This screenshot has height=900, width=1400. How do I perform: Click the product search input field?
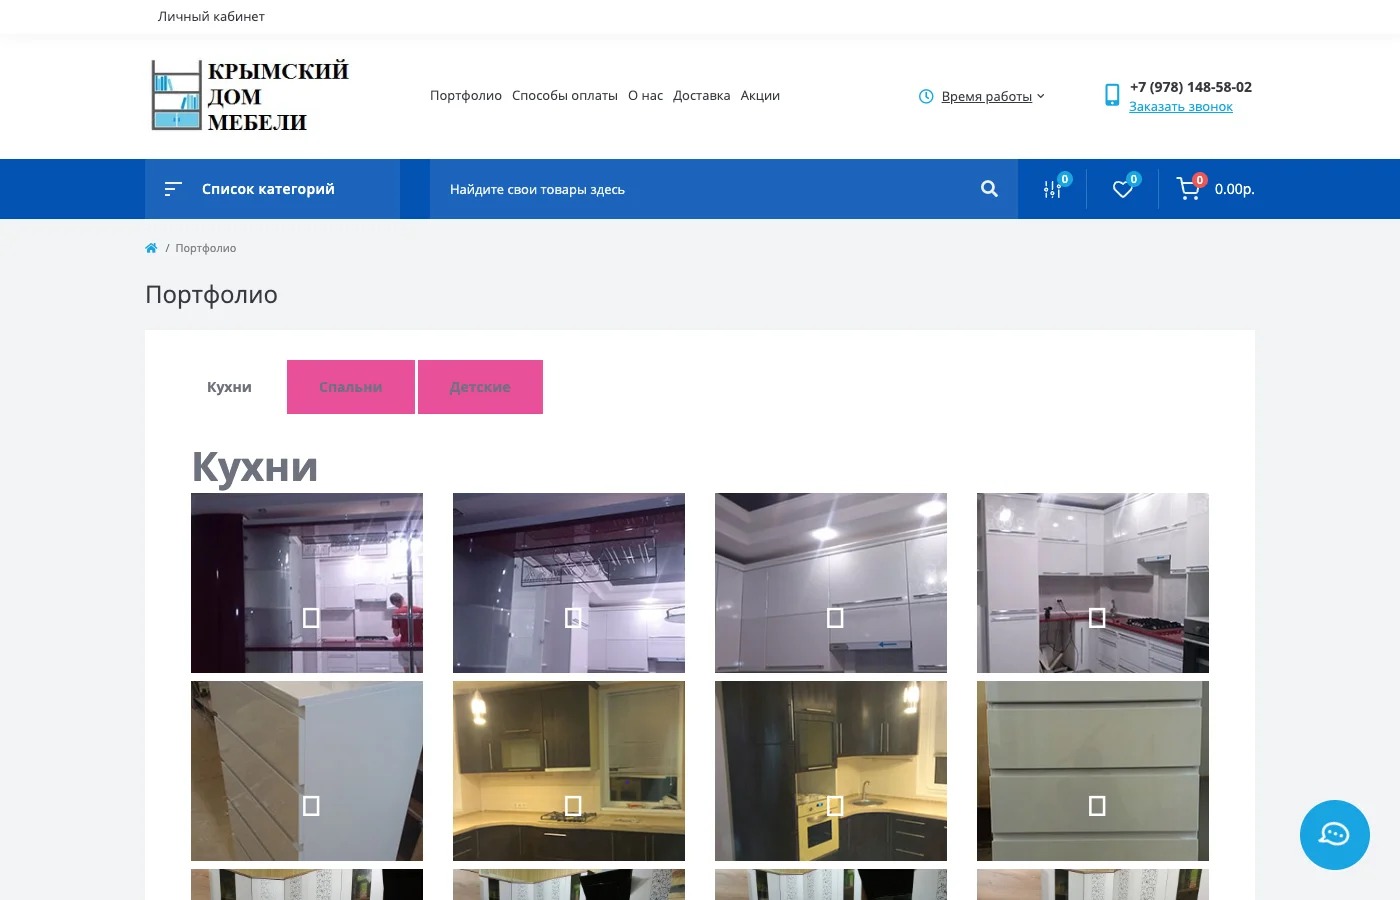click(700, 189)
